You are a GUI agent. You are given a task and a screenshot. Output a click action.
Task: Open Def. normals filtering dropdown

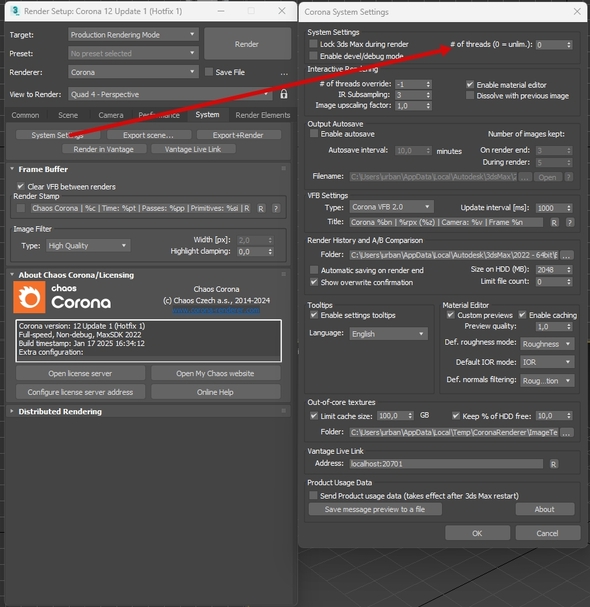click(547, 381)
